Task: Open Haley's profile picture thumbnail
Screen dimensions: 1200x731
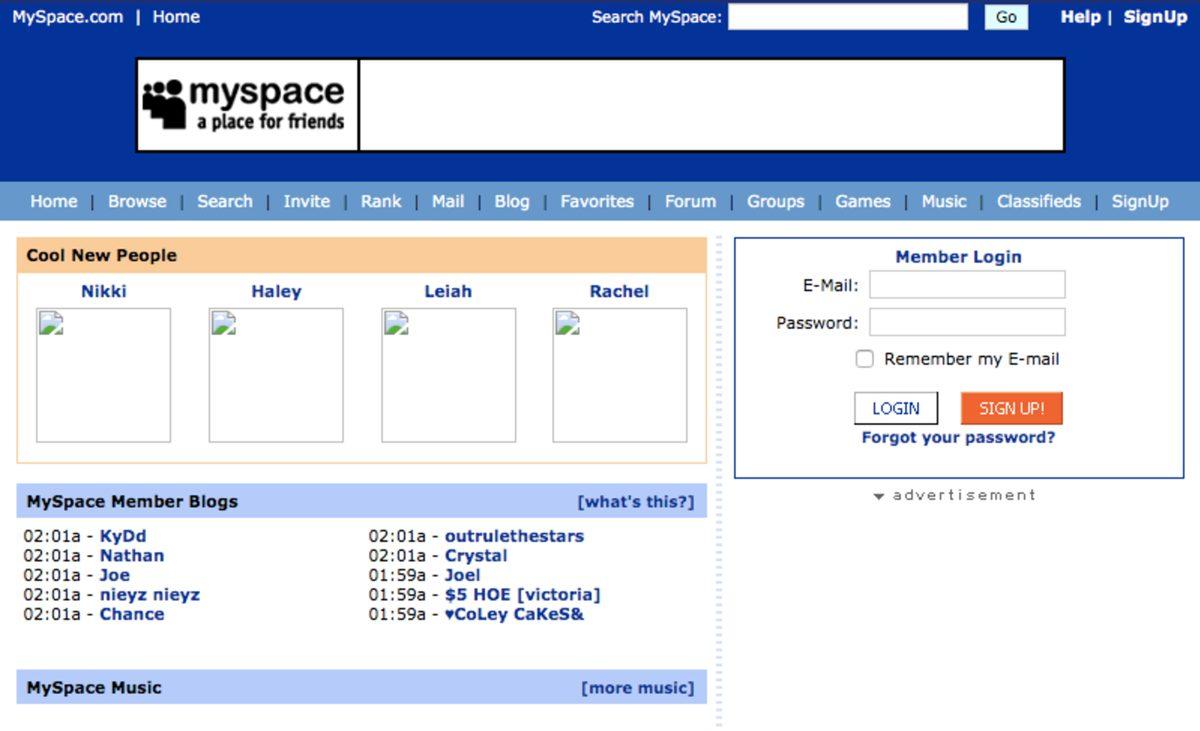Action: click(276, 375)
